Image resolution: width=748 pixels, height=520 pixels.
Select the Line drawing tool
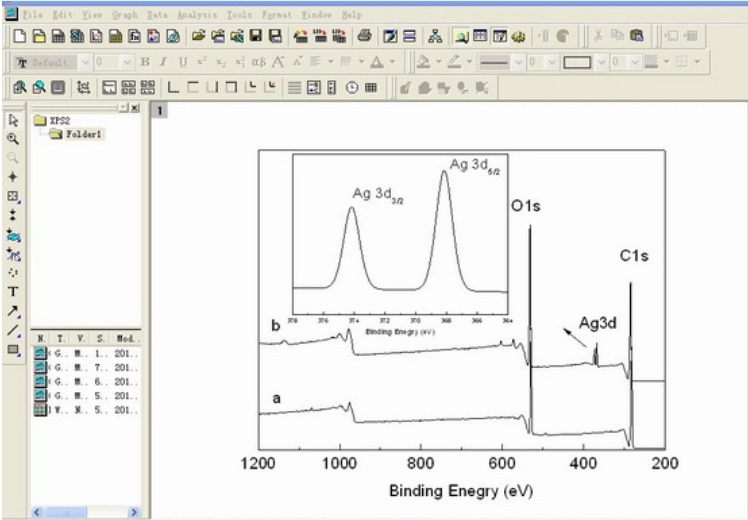(x=13, y=330)
